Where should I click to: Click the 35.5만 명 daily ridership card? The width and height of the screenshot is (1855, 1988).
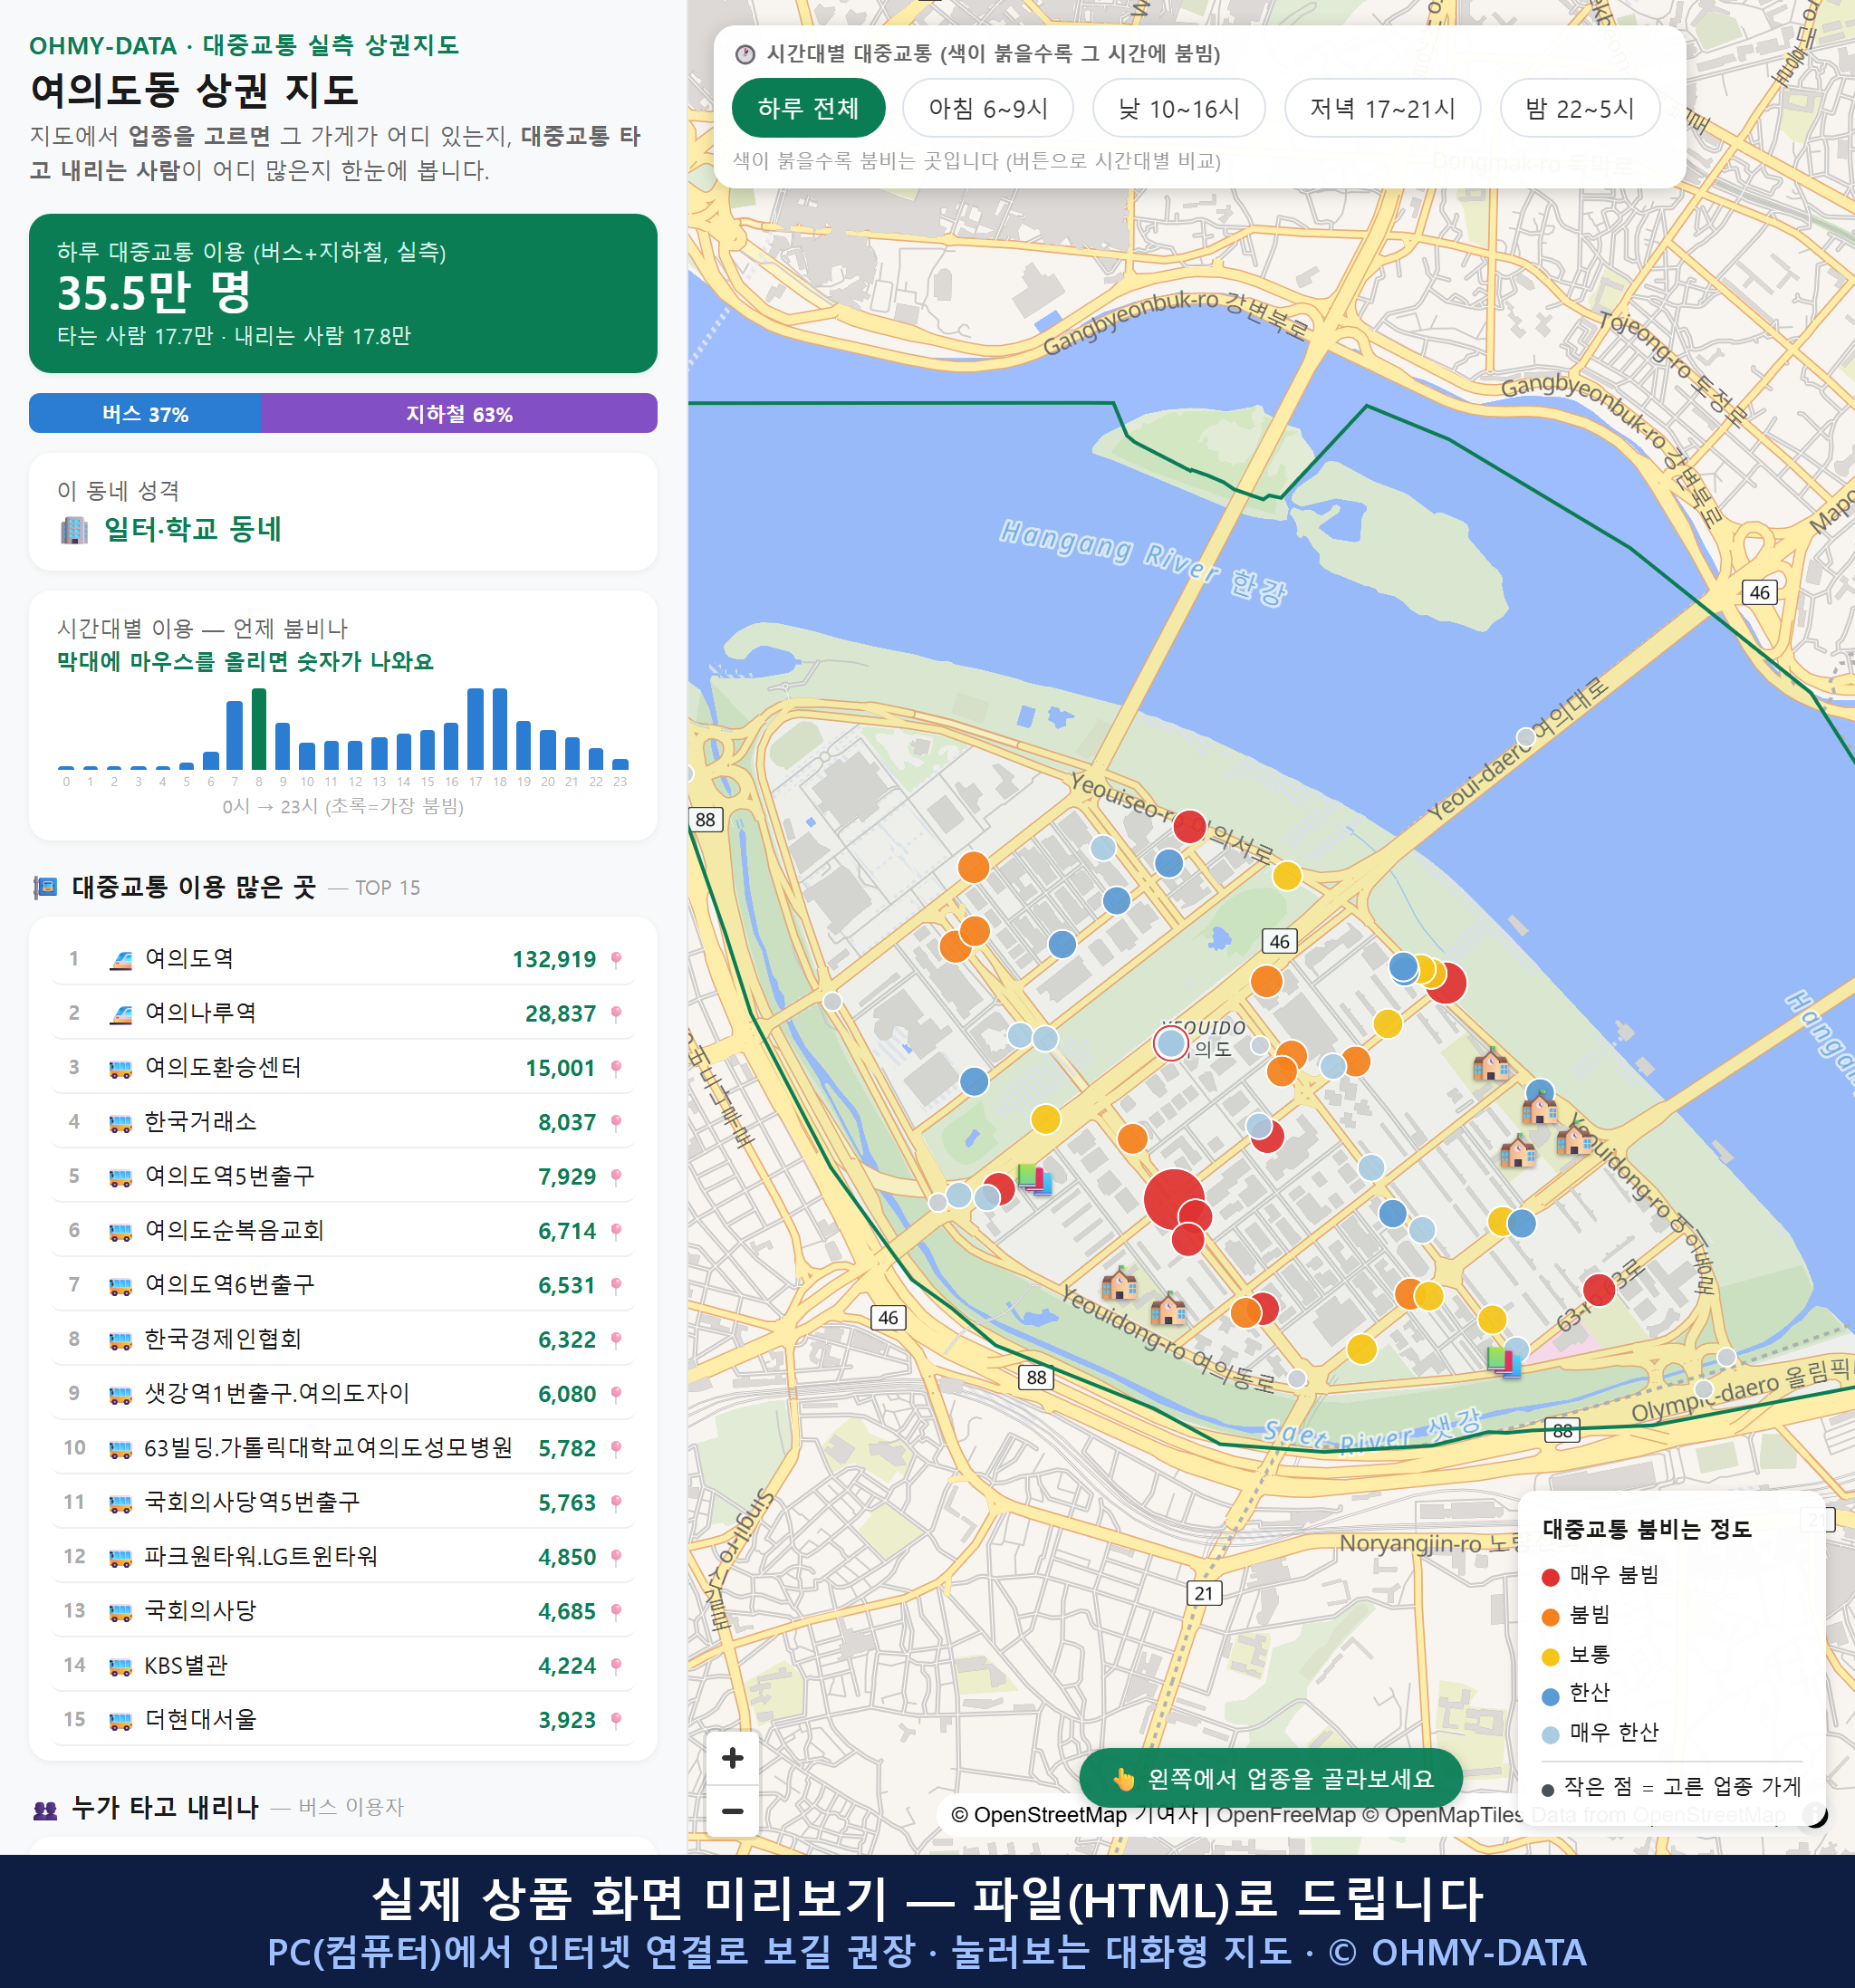(x=343, y=293)
